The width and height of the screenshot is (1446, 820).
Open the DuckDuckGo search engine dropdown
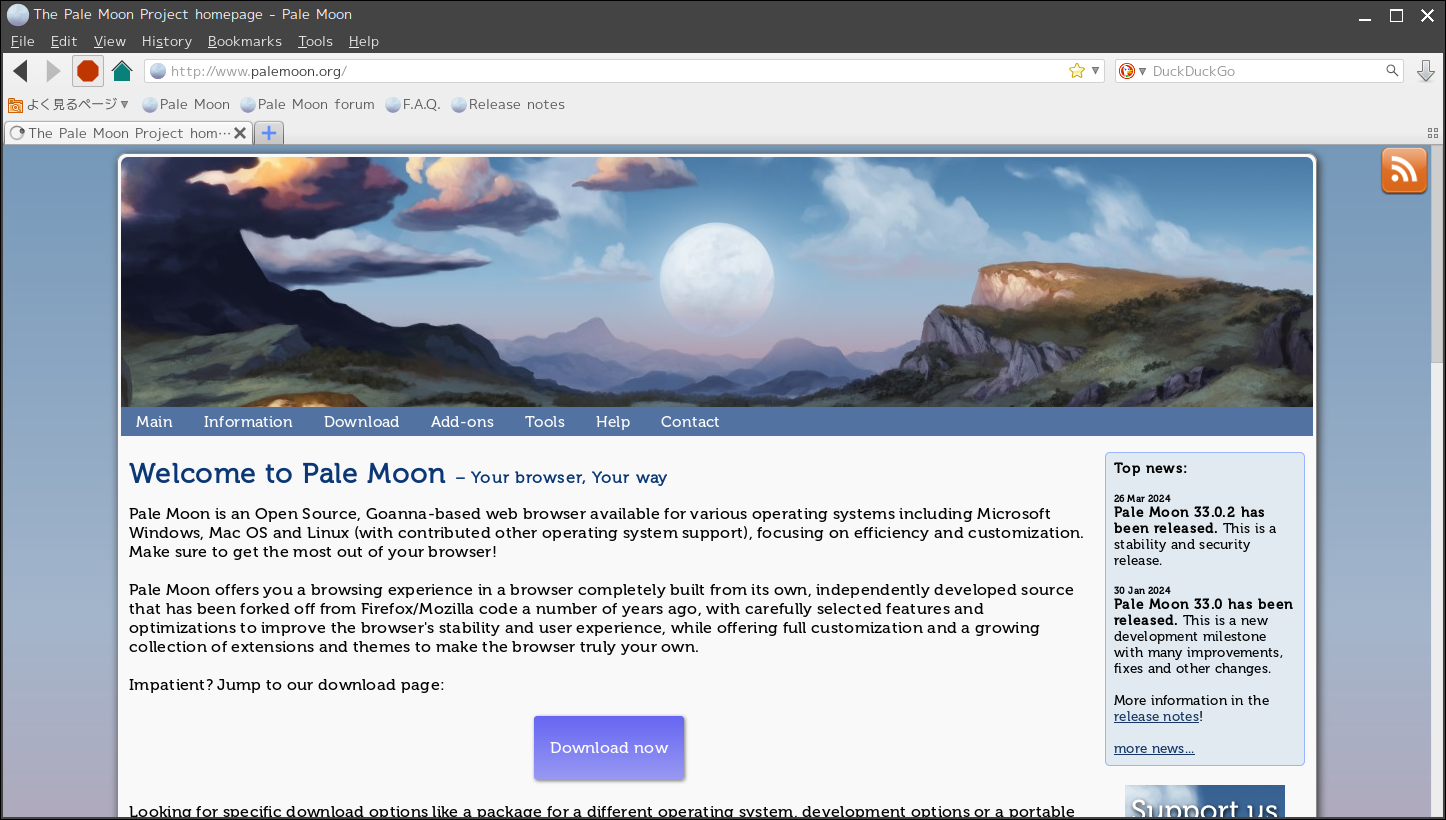pyautogui.click(x=1132, y=71)
